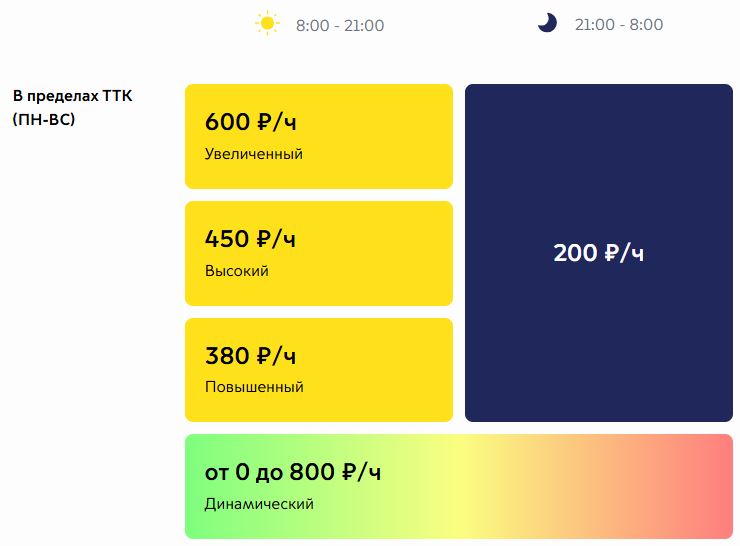Image resolution: width=740 pixels, height=546 pixels.
Task: Open the 450 ₽/ч Высокий tariff card
Action: (x=319, y=253)
